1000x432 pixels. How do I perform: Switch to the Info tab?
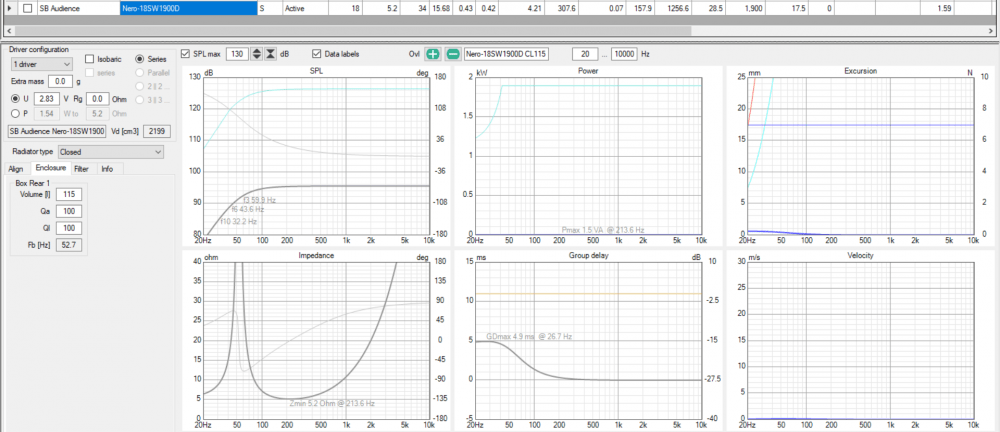pos(107,168)
